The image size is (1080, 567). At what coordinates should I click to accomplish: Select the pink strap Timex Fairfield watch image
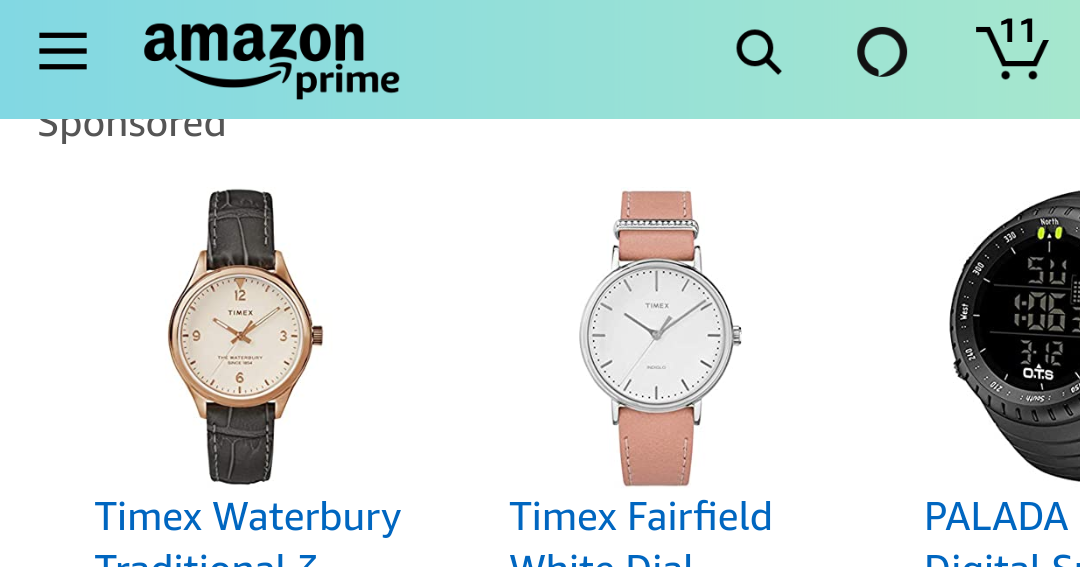click(659, 338)
